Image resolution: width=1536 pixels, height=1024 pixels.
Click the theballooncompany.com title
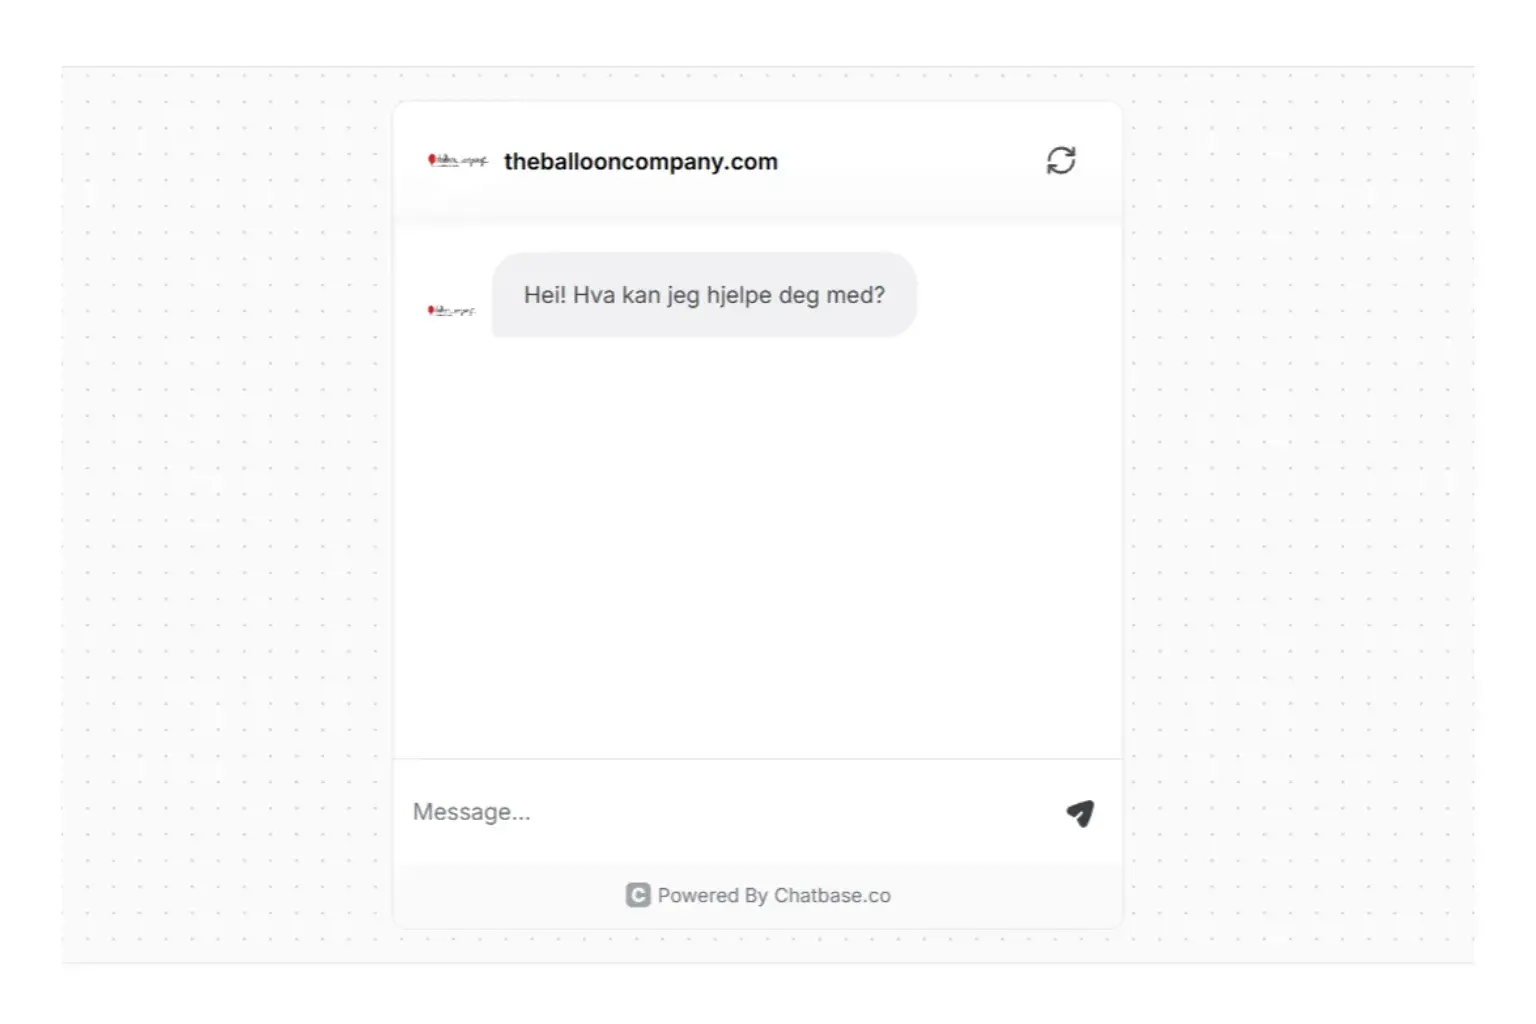[x=641, y=162]
